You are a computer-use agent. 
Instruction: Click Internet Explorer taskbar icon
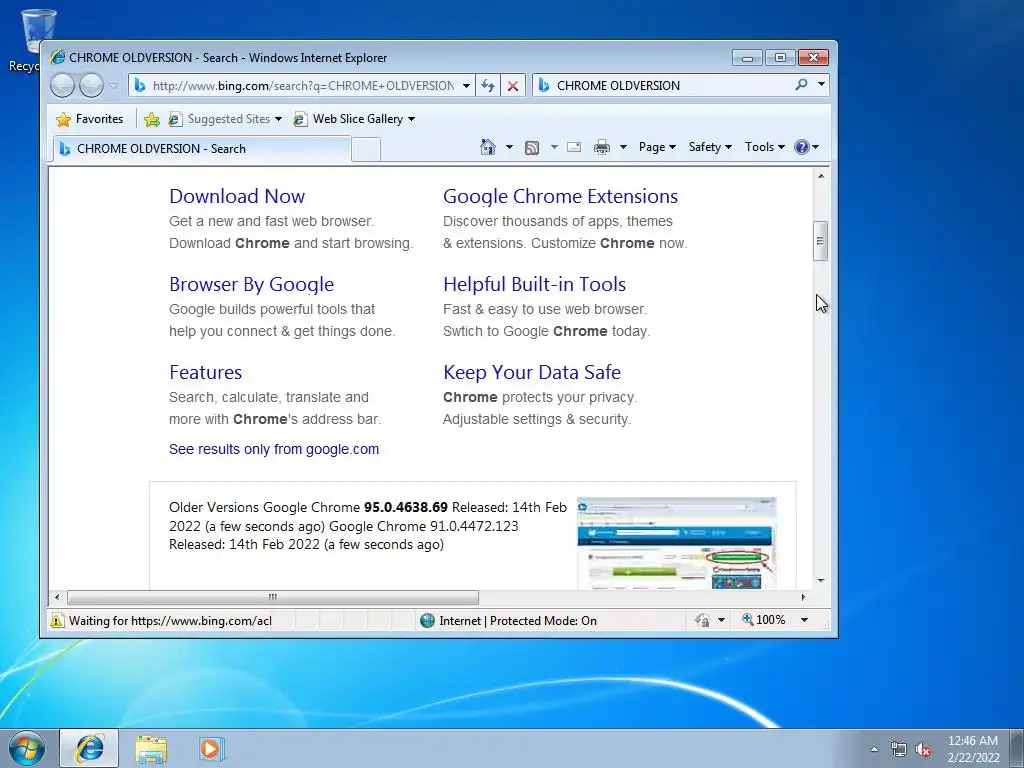tap(89, 748)
